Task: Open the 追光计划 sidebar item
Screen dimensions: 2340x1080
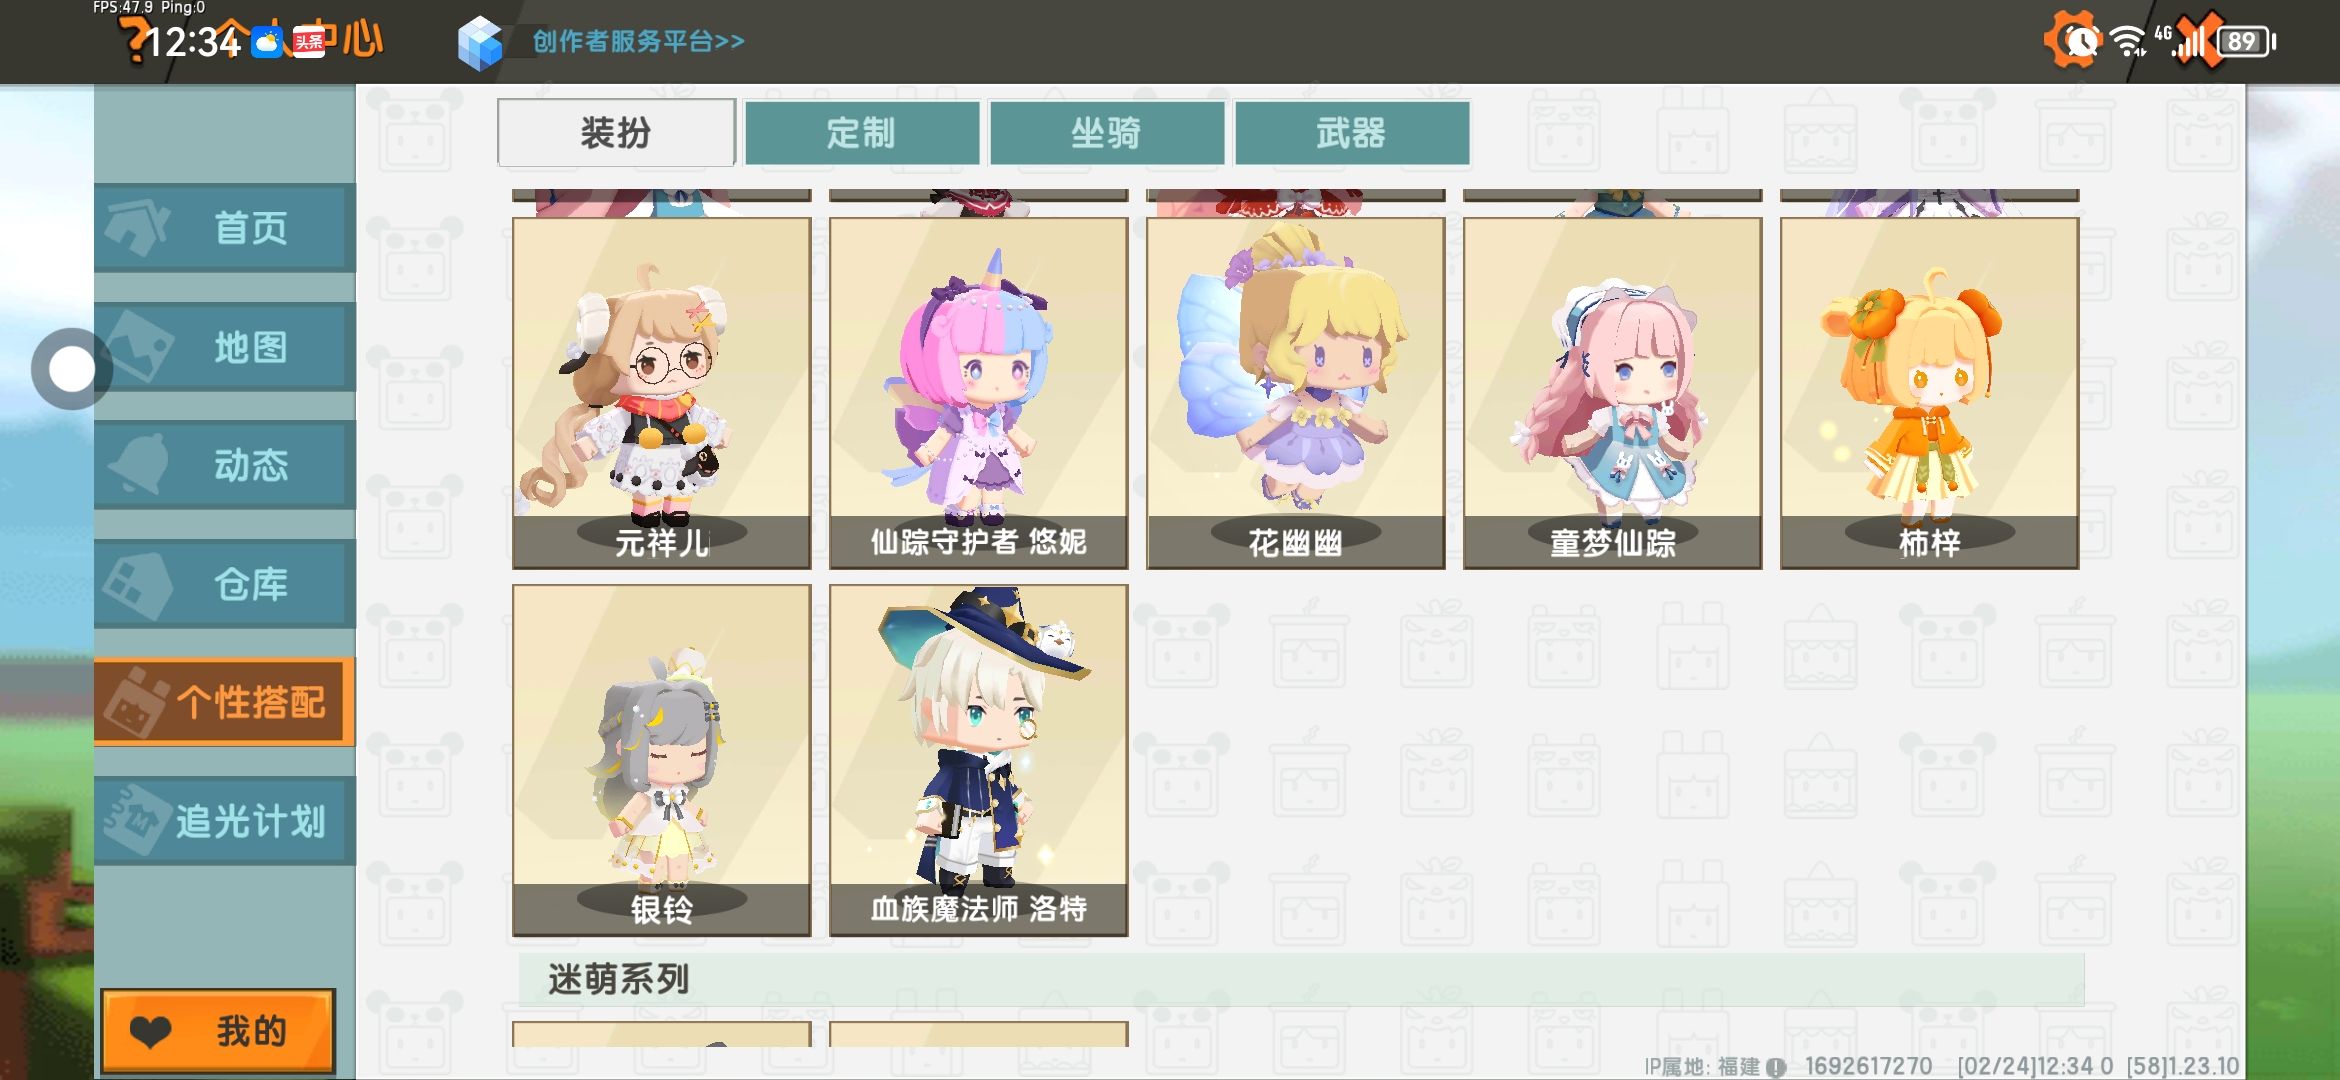Action: (225, 821)
